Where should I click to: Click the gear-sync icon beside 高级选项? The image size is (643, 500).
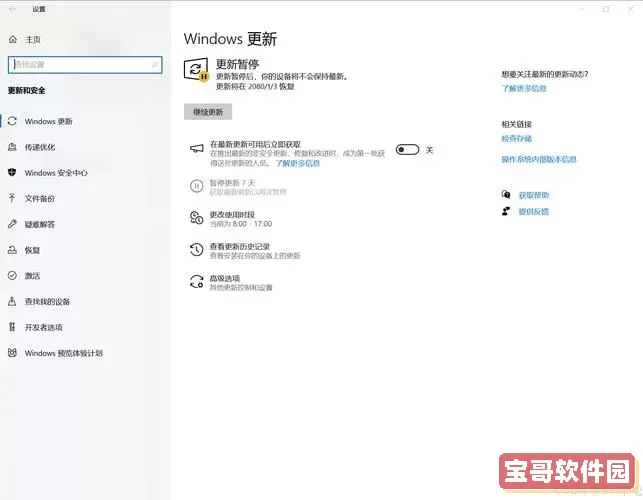coord(196,281)
